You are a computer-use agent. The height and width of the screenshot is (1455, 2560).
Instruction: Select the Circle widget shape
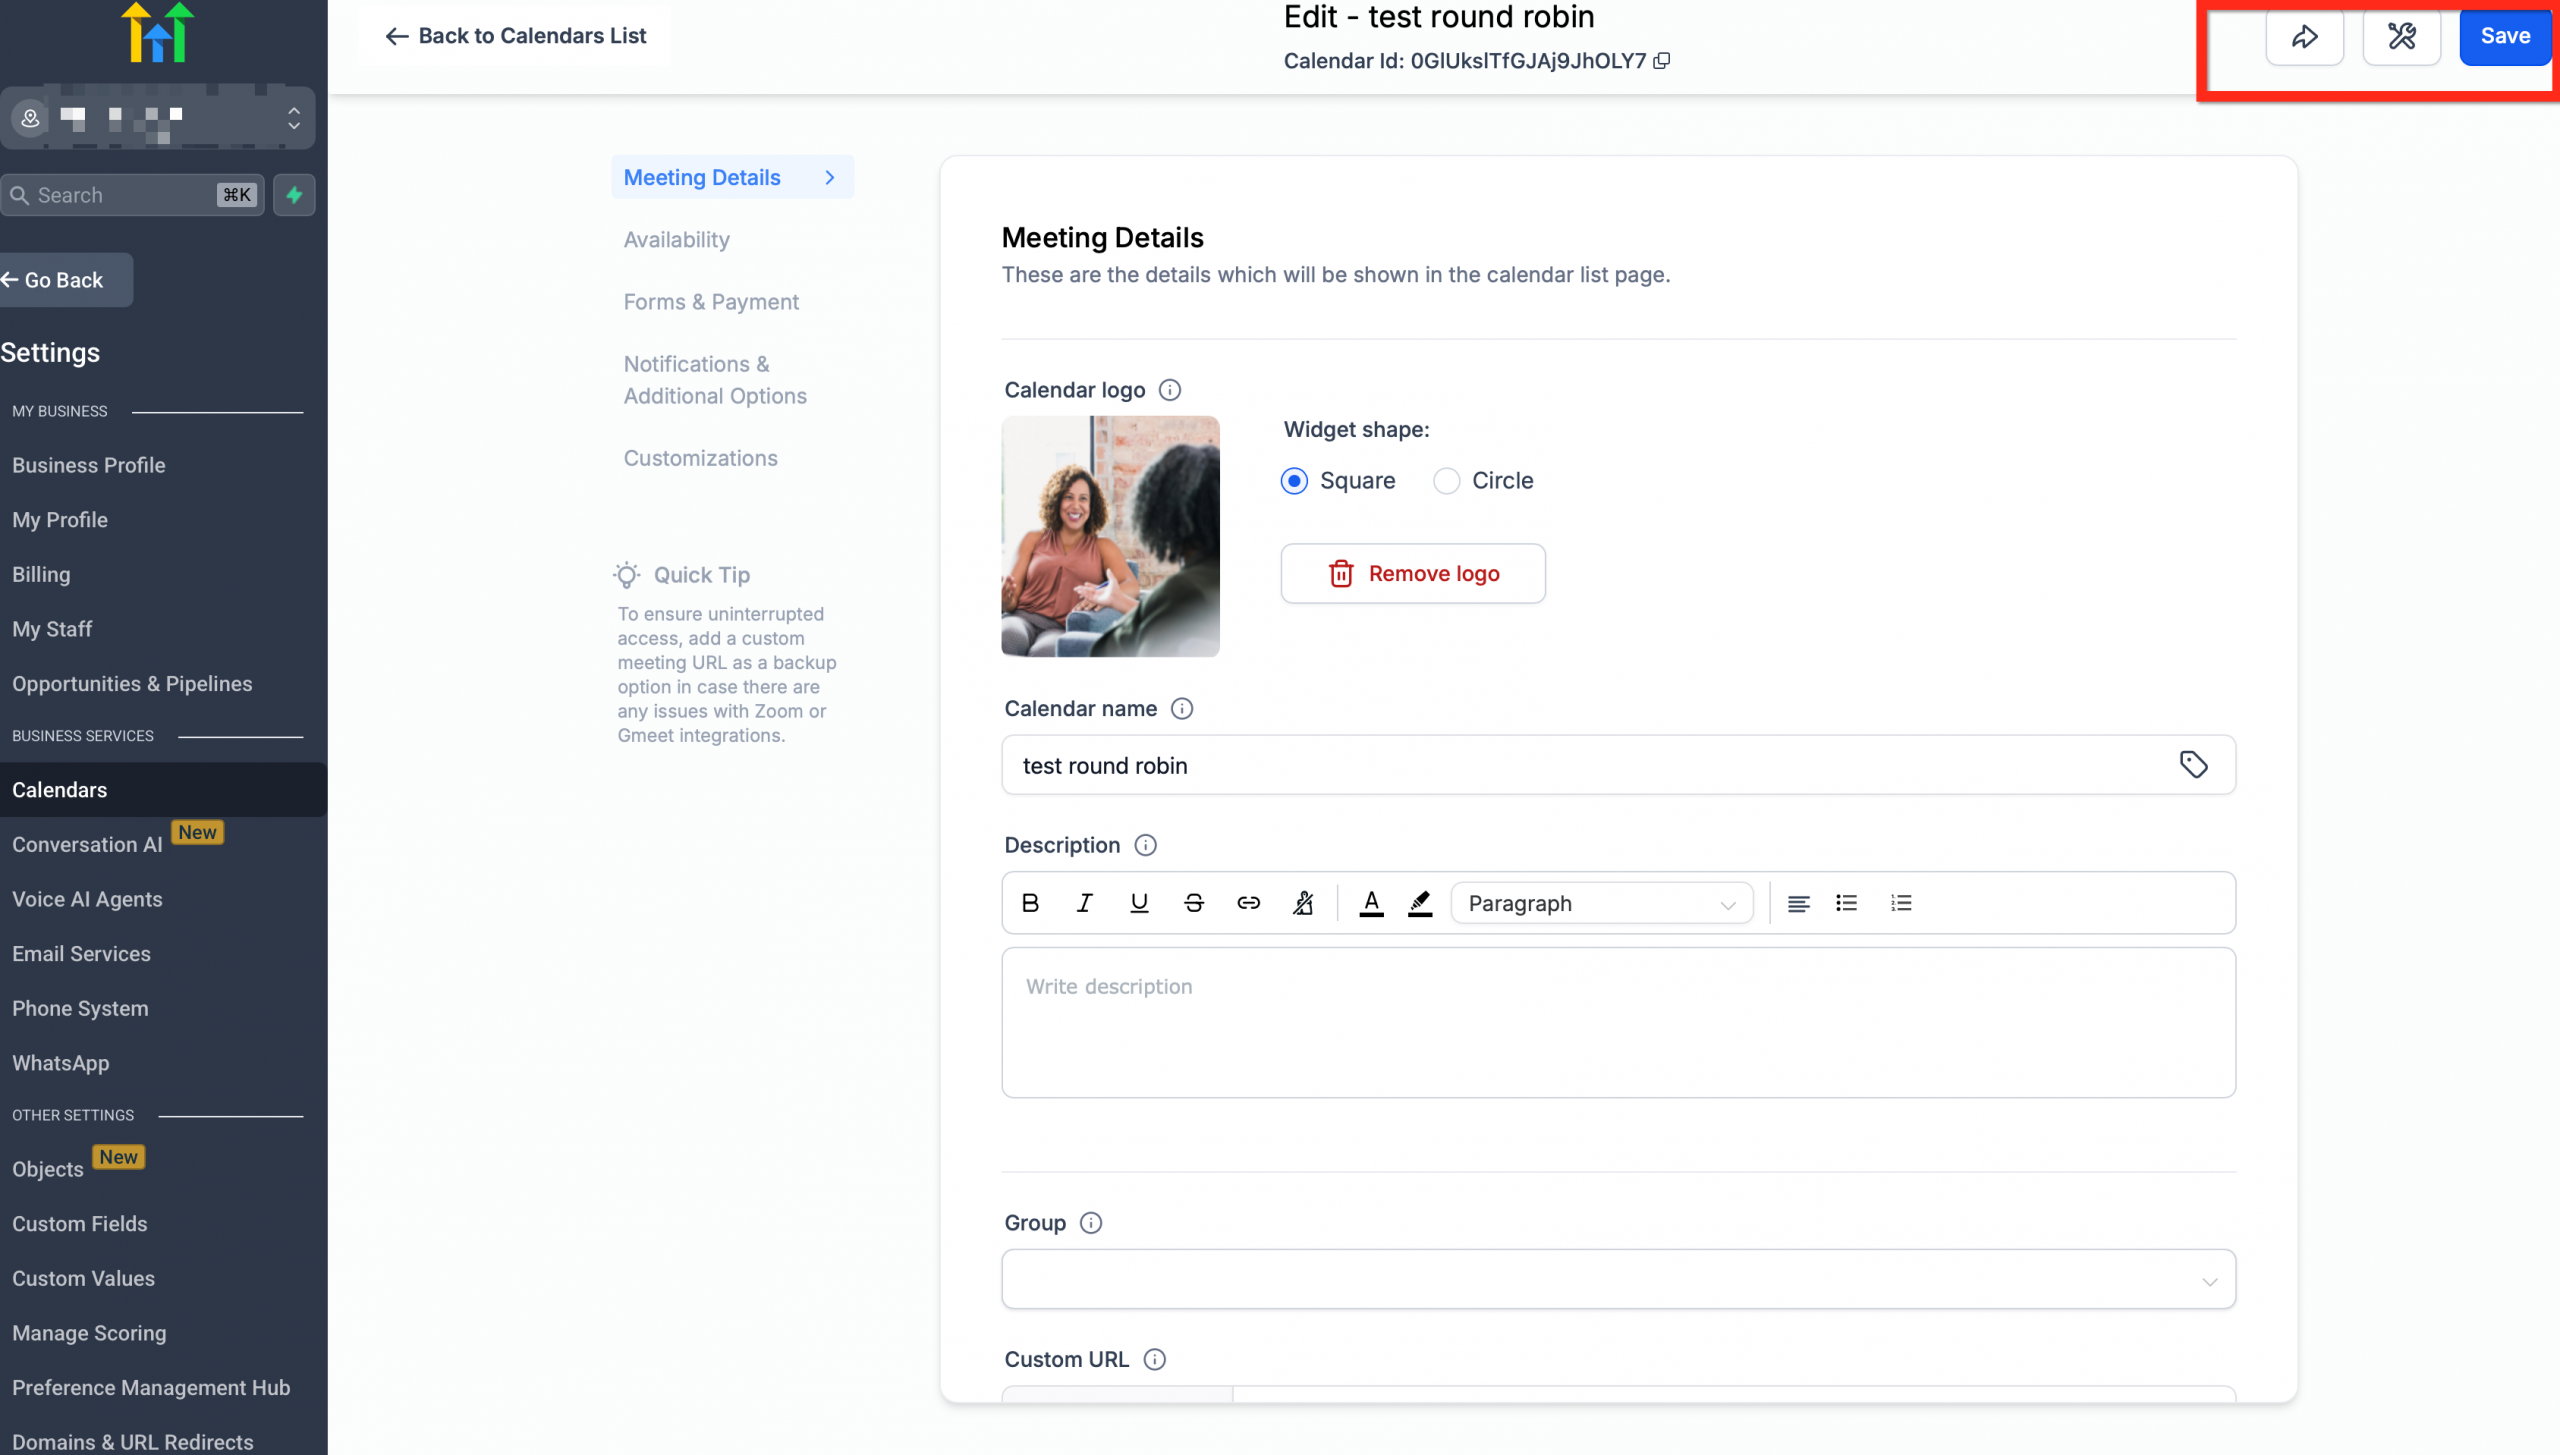[x=1446, y=481]
